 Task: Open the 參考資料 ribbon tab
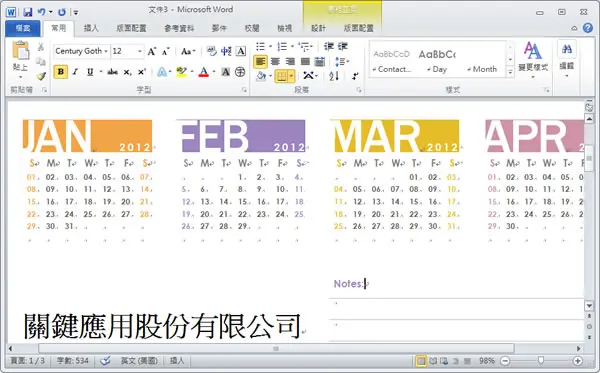(179, 28)
